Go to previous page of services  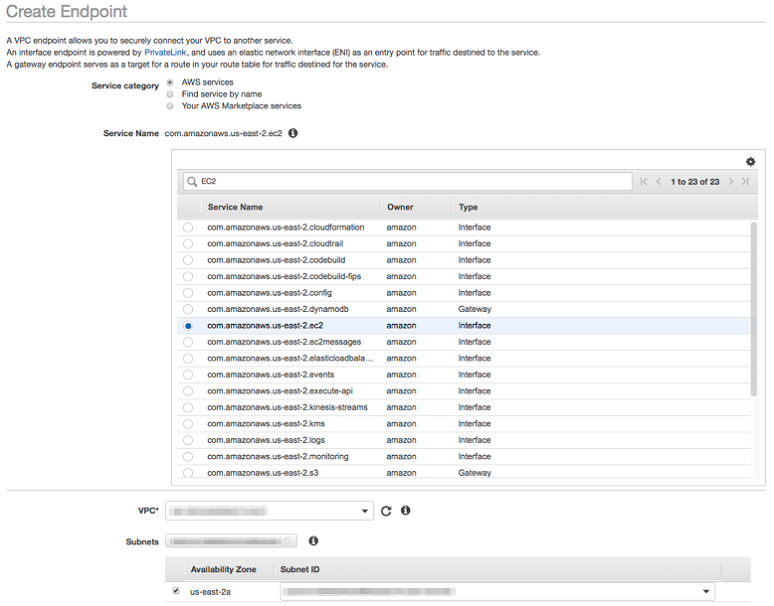tap(658, 182)
